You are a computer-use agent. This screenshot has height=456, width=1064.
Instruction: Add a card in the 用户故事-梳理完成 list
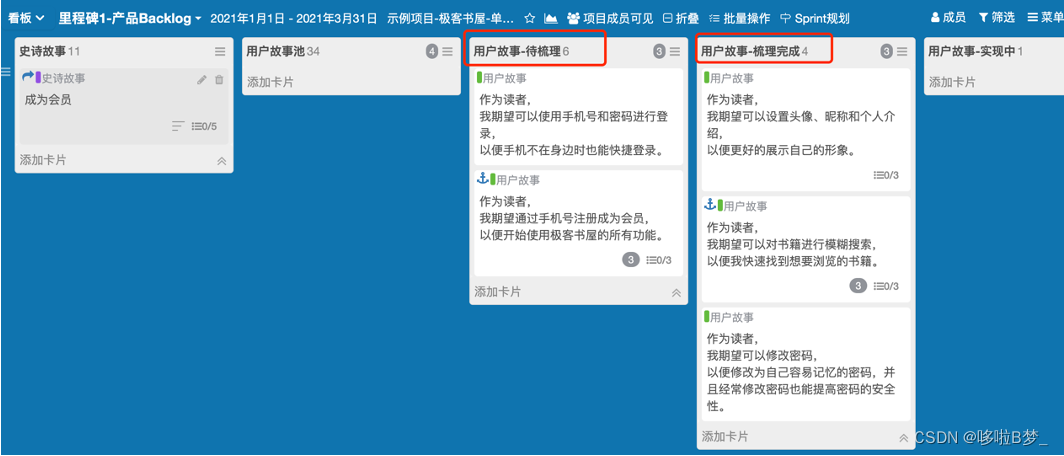click(725, 436)
